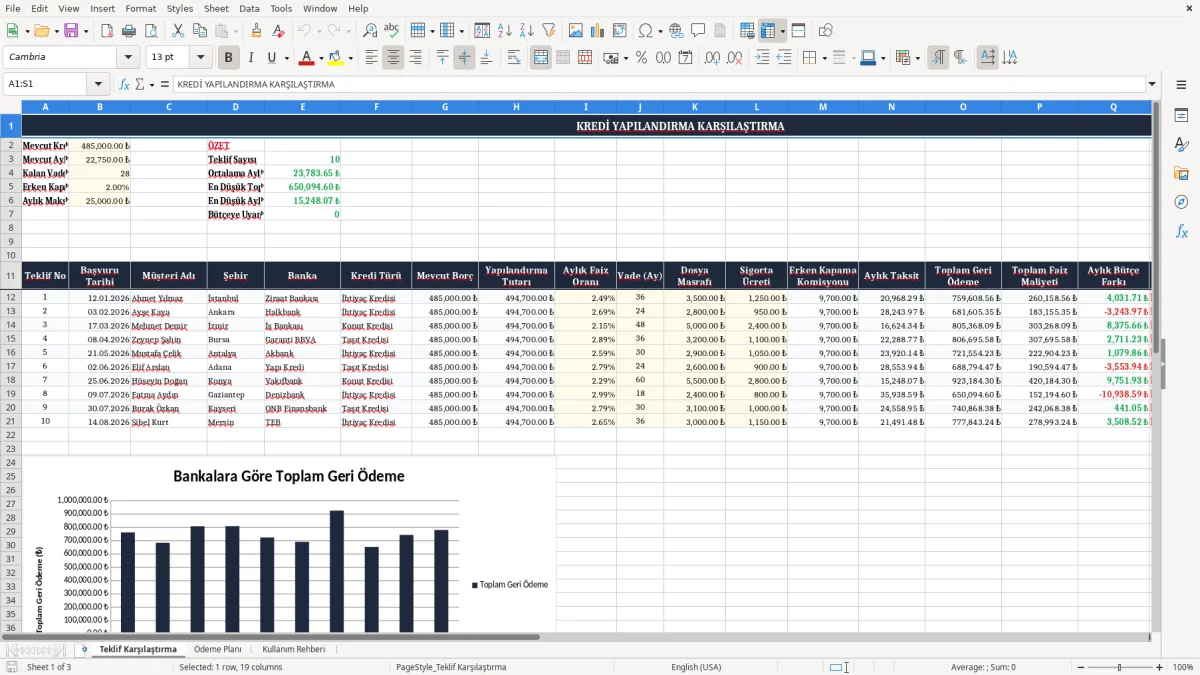Image resolution: width=1200 pixels, height=675 pixels.
Task: Click the Save document icon
Action: tap(70, 31)
